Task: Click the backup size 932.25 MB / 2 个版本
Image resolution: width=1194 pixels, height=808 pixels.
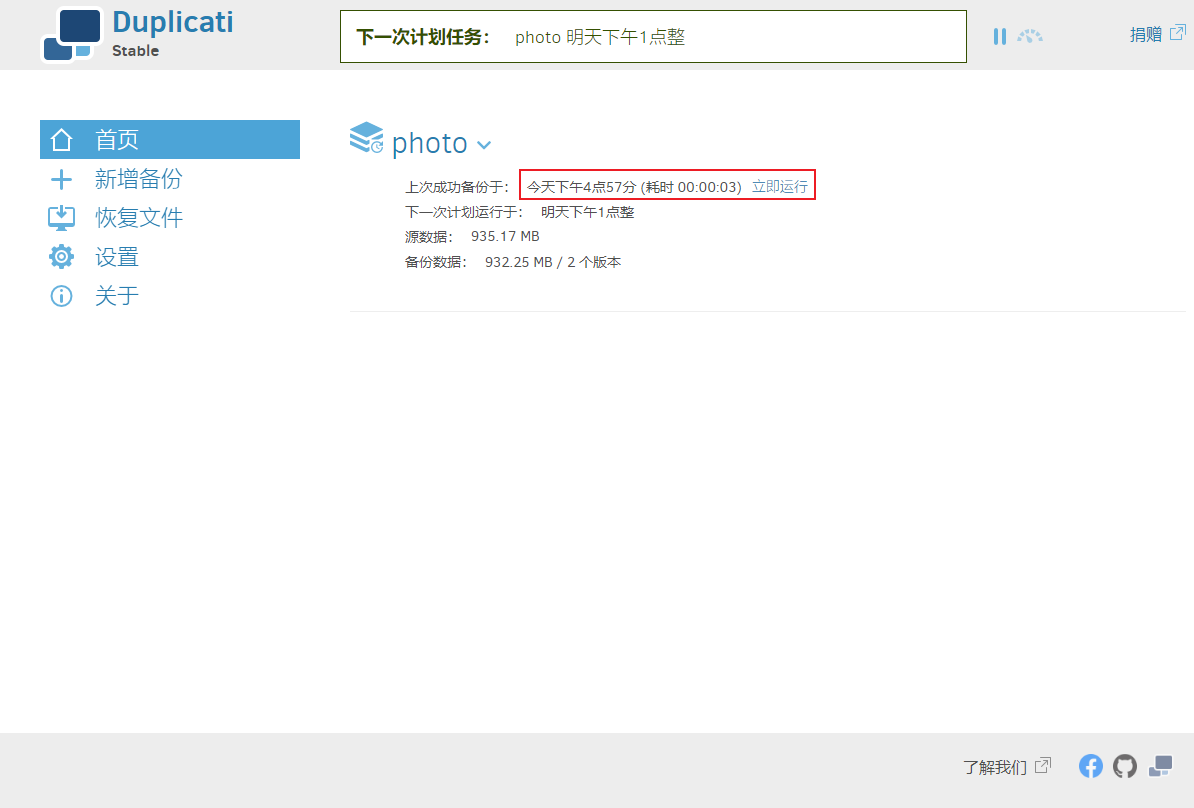Action: click(x=553, y=262)
